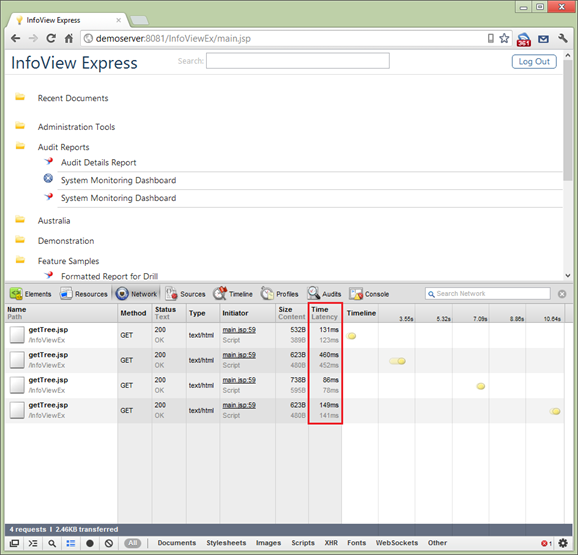Dock devtools to separate window icon

[14, 543]
